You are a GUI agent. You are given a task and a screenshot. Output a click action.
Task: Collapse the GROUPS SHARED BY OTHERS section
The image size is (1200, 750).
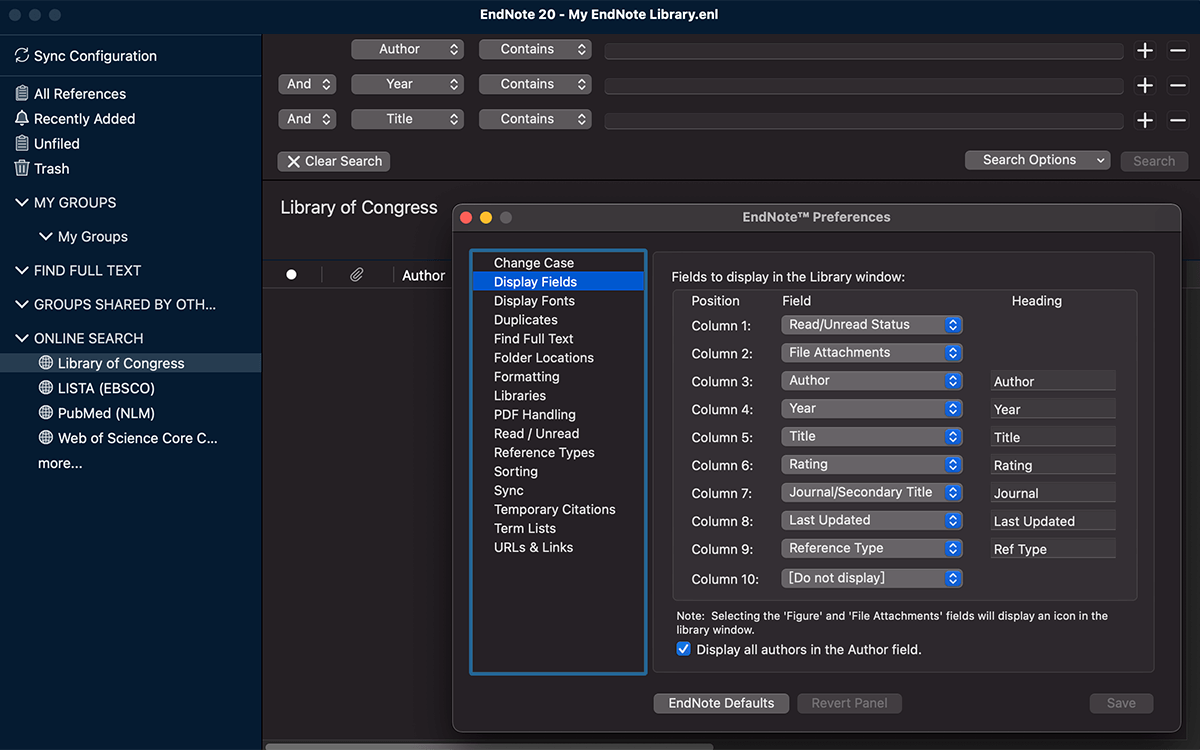click(x=22, y=304)
